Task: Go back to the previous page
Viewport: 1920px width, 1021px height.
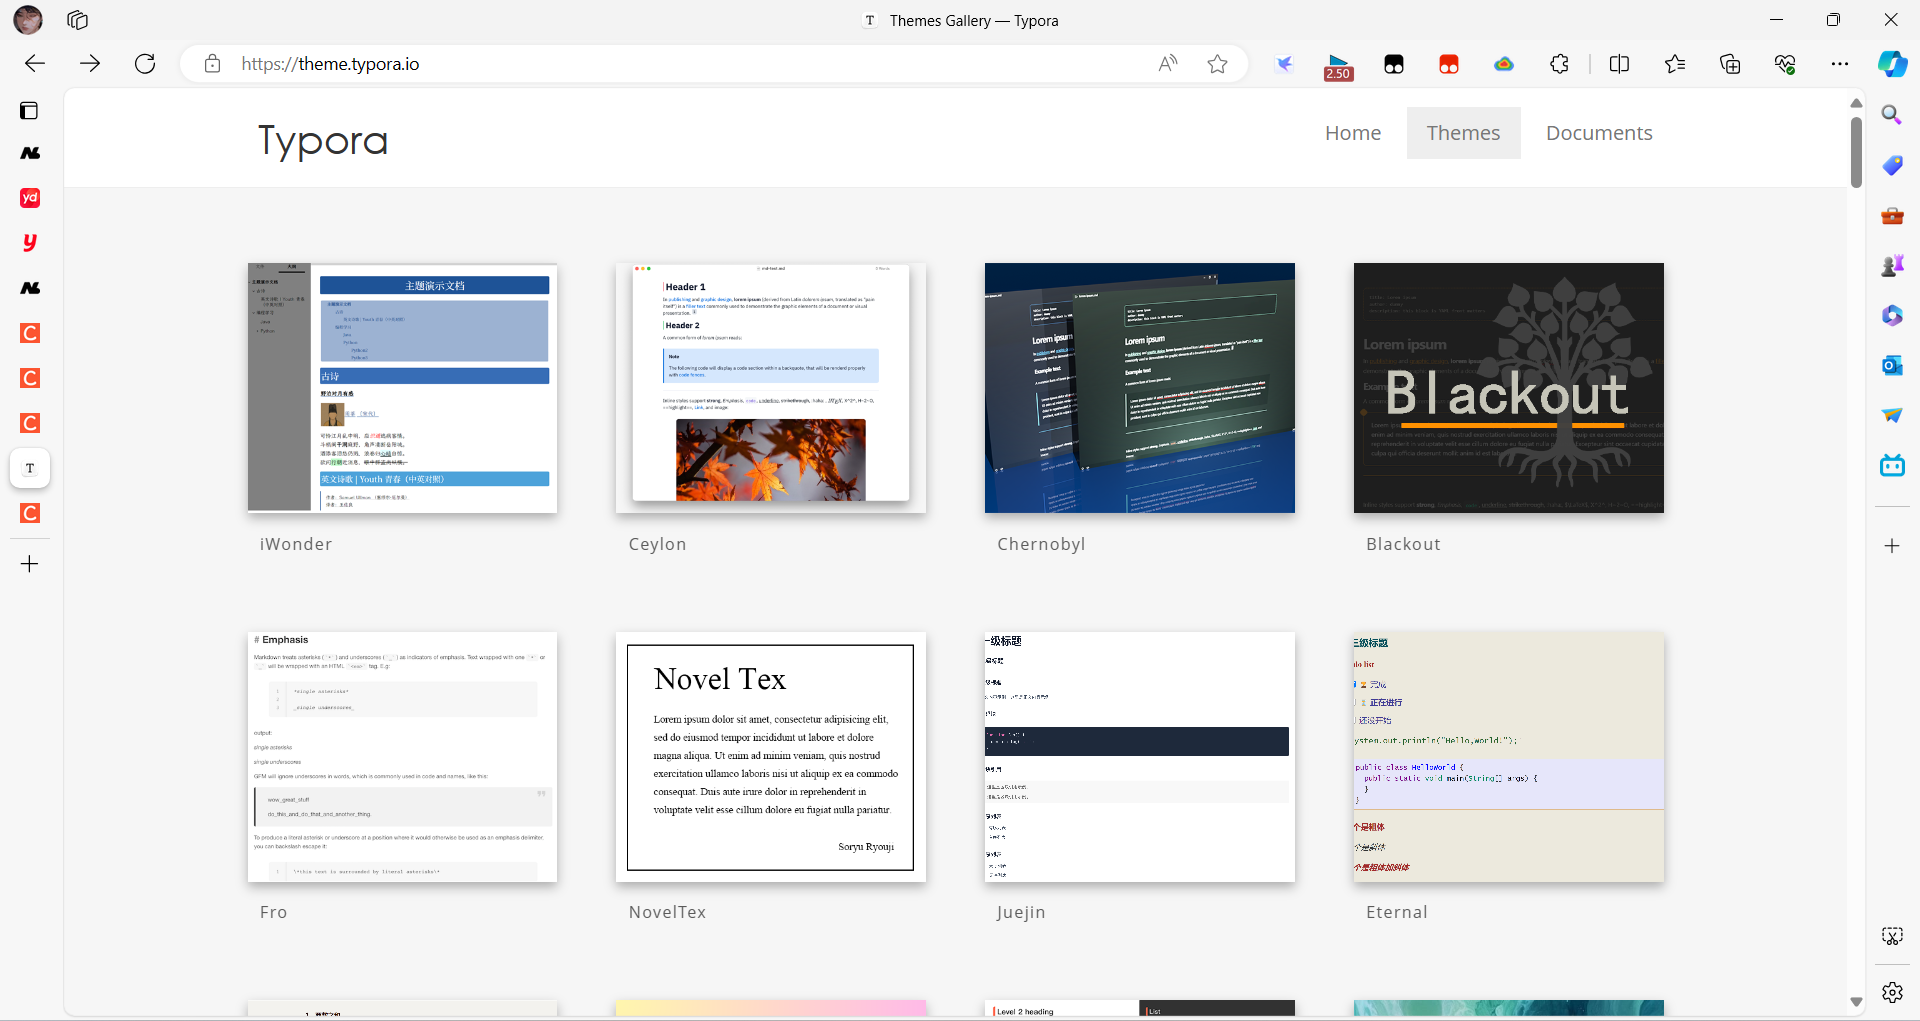Action: [x=35, y=64]
